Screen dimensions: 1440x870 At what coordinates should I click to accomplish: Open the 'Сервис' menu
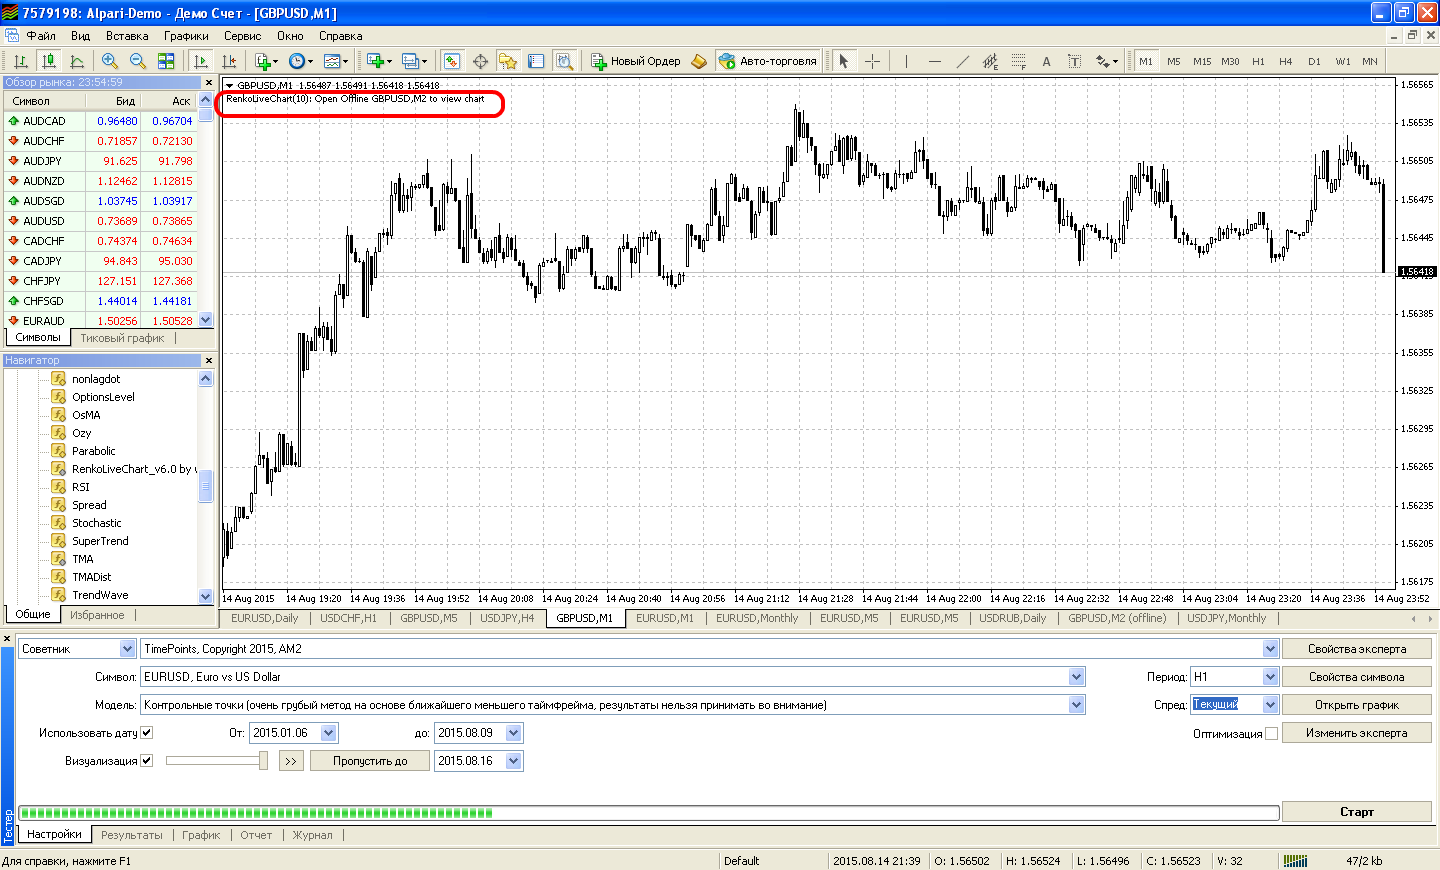pos(242,36)
